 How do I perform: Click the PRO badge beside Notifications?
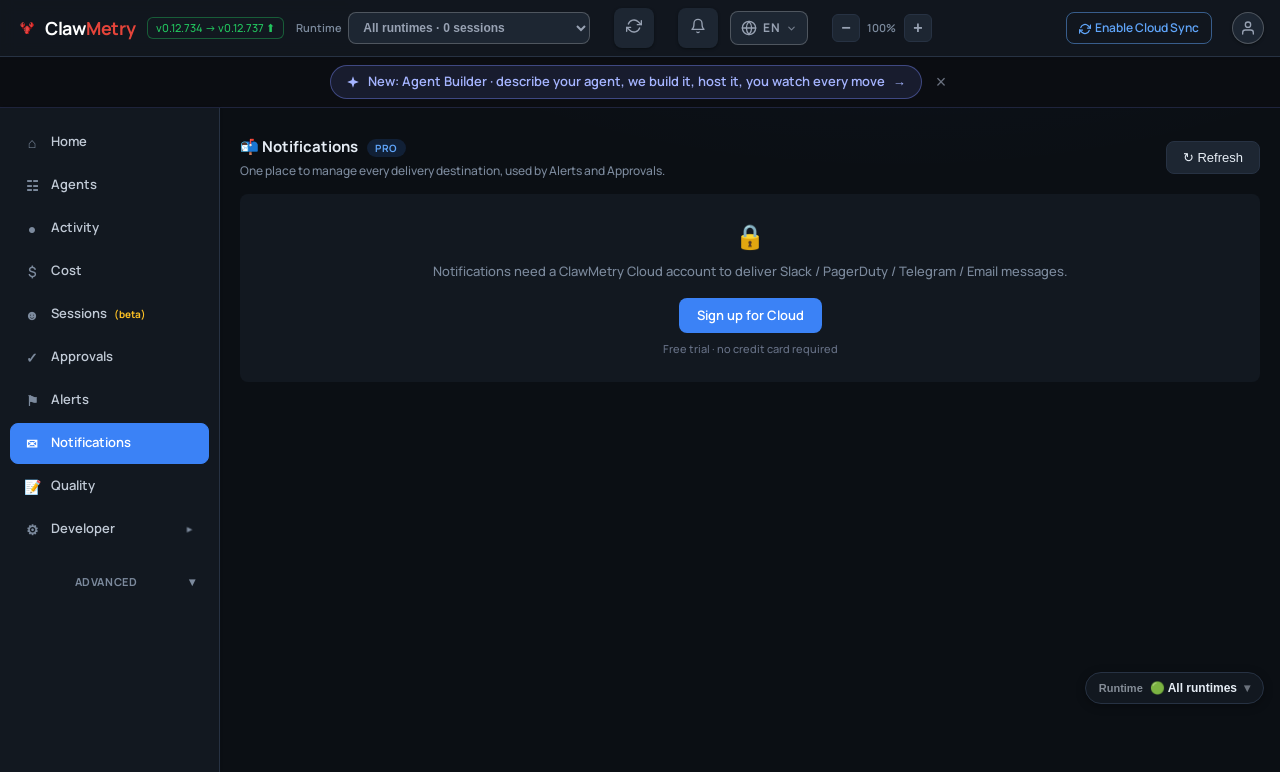click(386, 148)
